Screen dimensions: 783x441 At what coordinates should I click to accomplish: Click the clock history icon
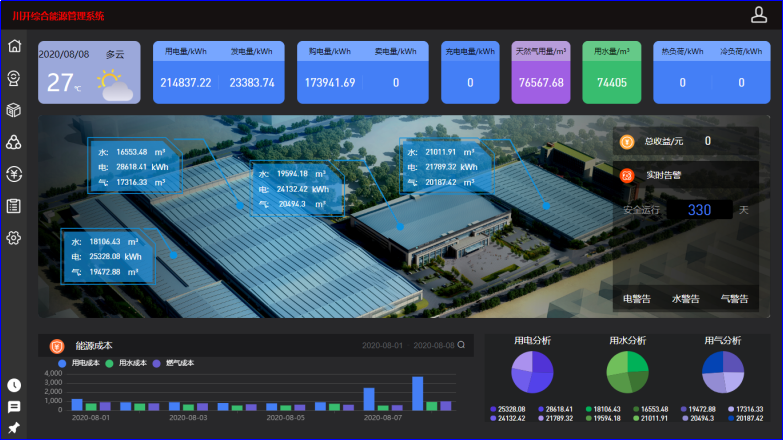[14, 385]
